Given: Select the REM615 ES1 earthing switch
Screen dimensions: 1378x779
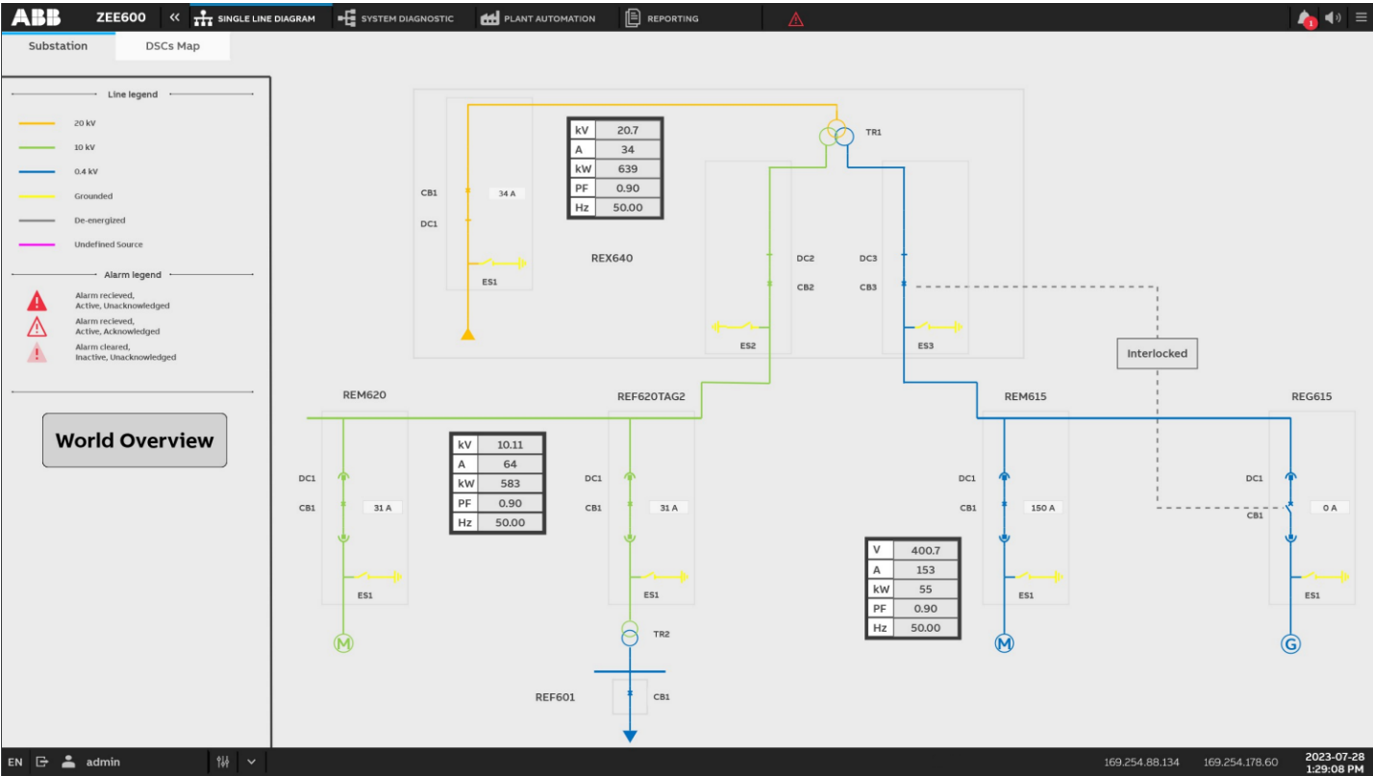Looking at the screenshot, I should (x=1034, y=577).
